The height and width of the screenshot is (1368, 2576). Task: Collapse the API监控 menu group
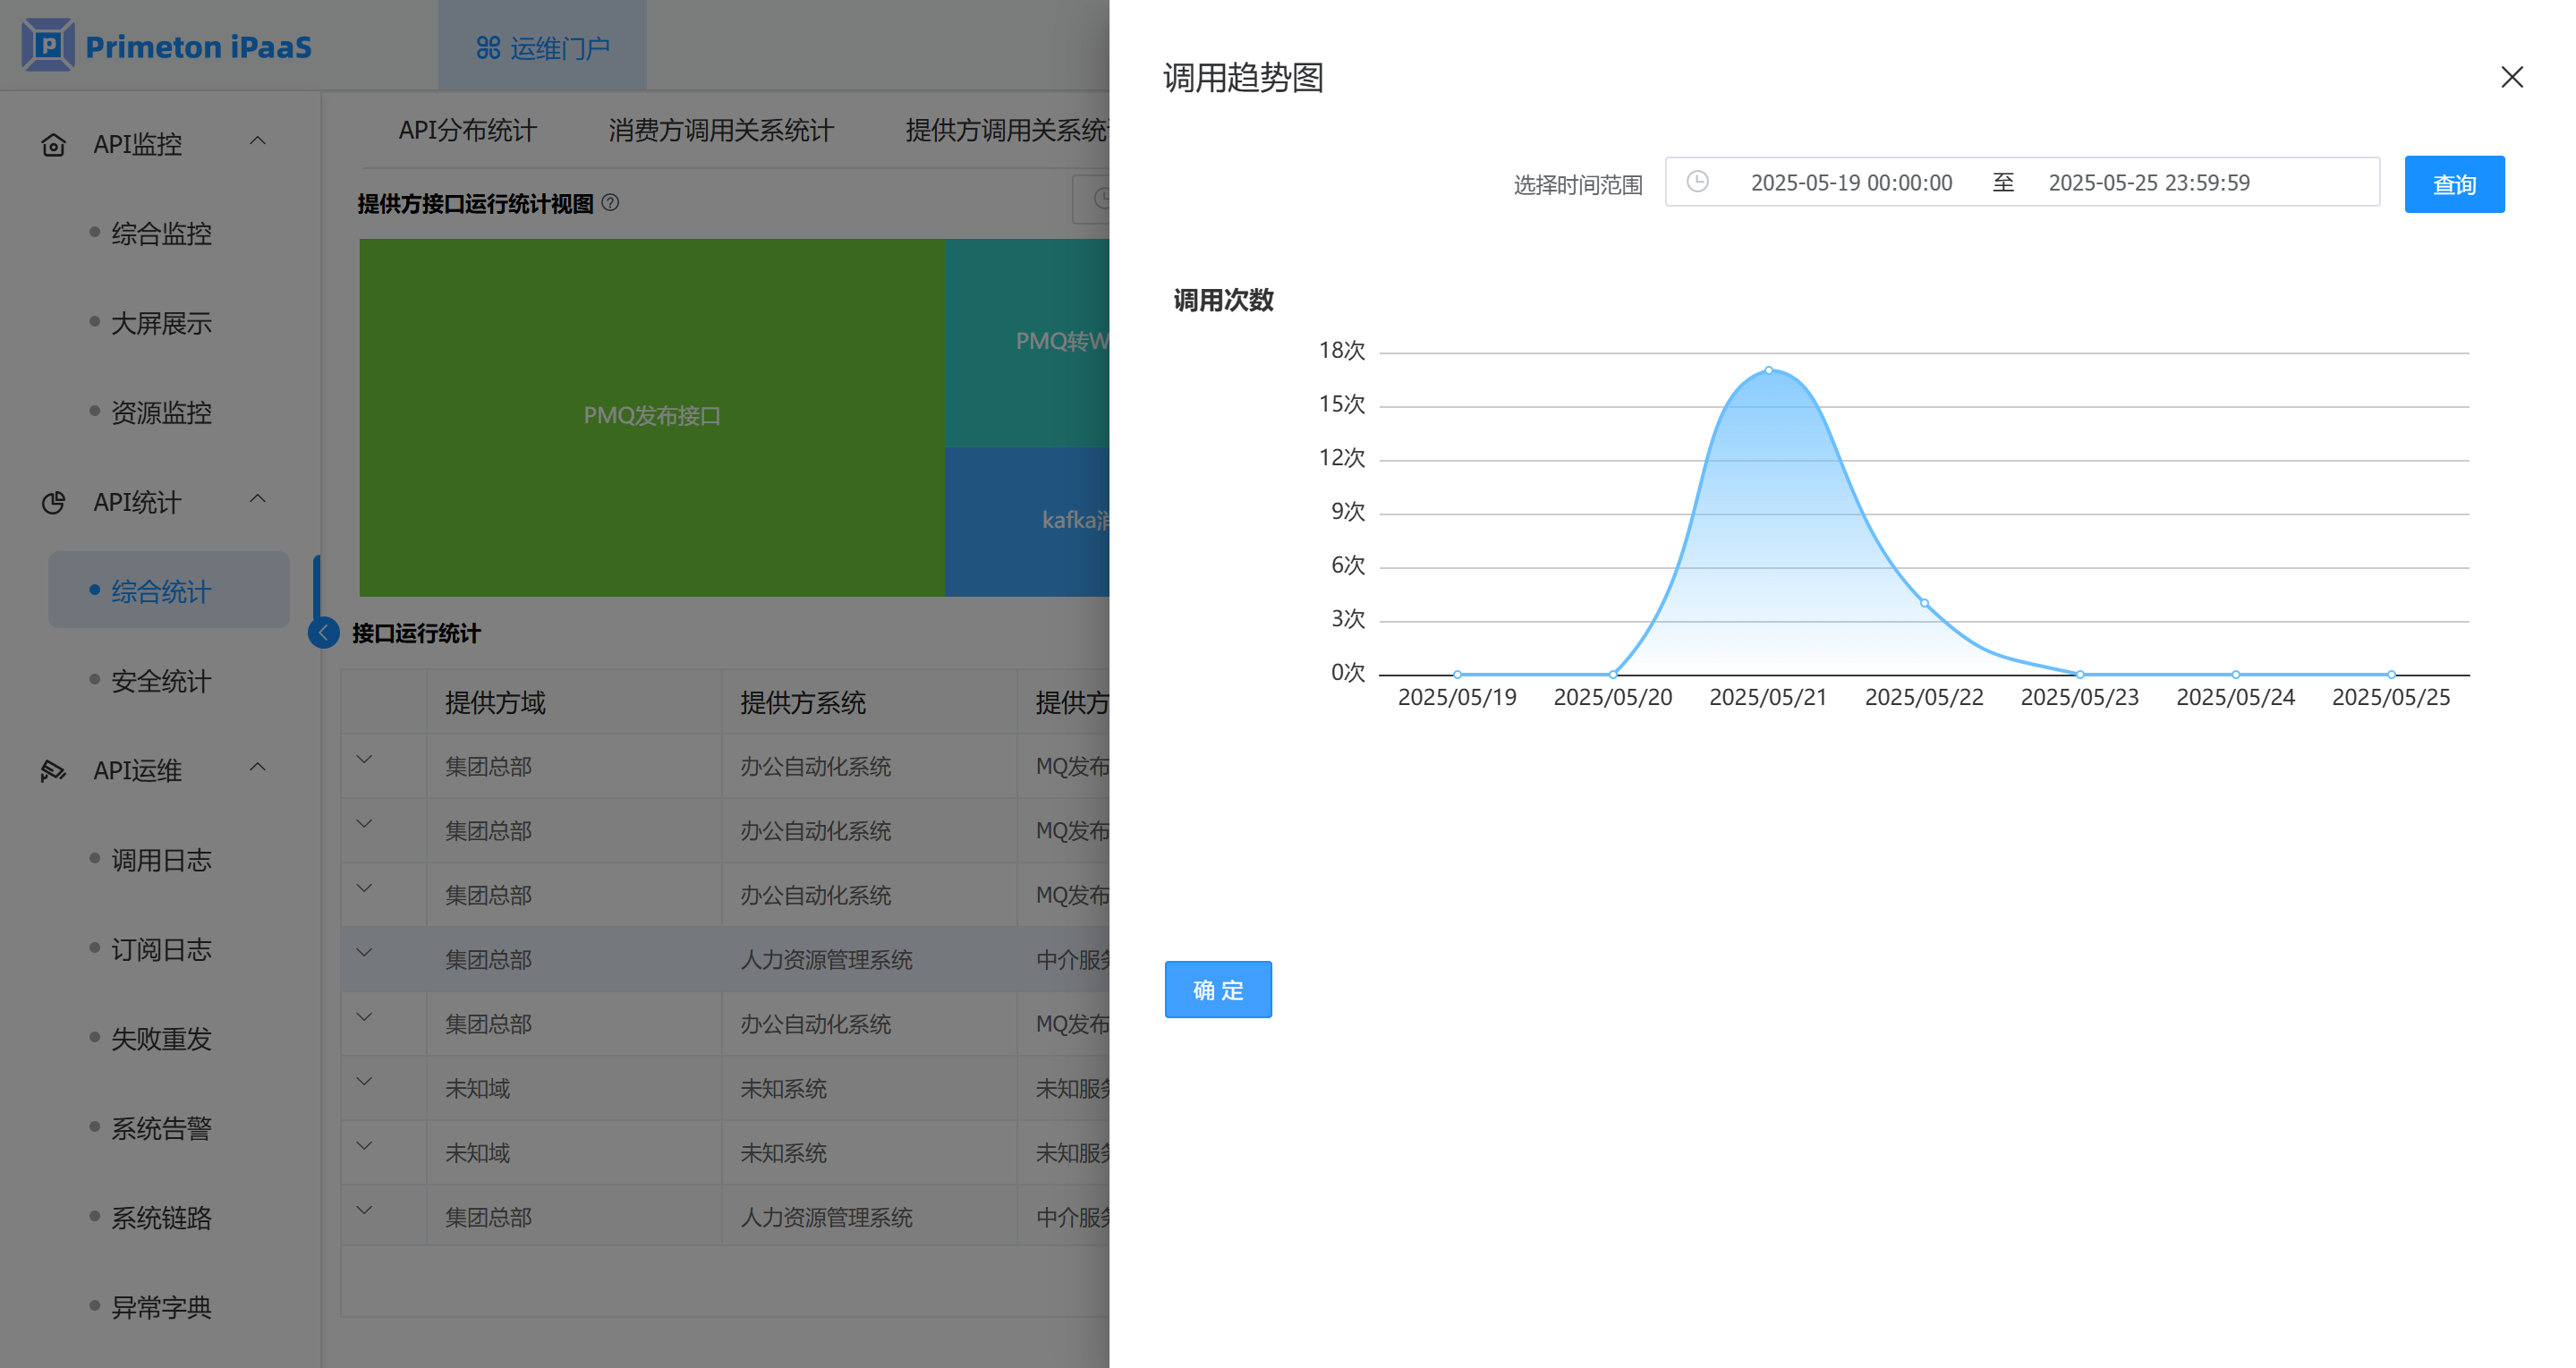257,141
